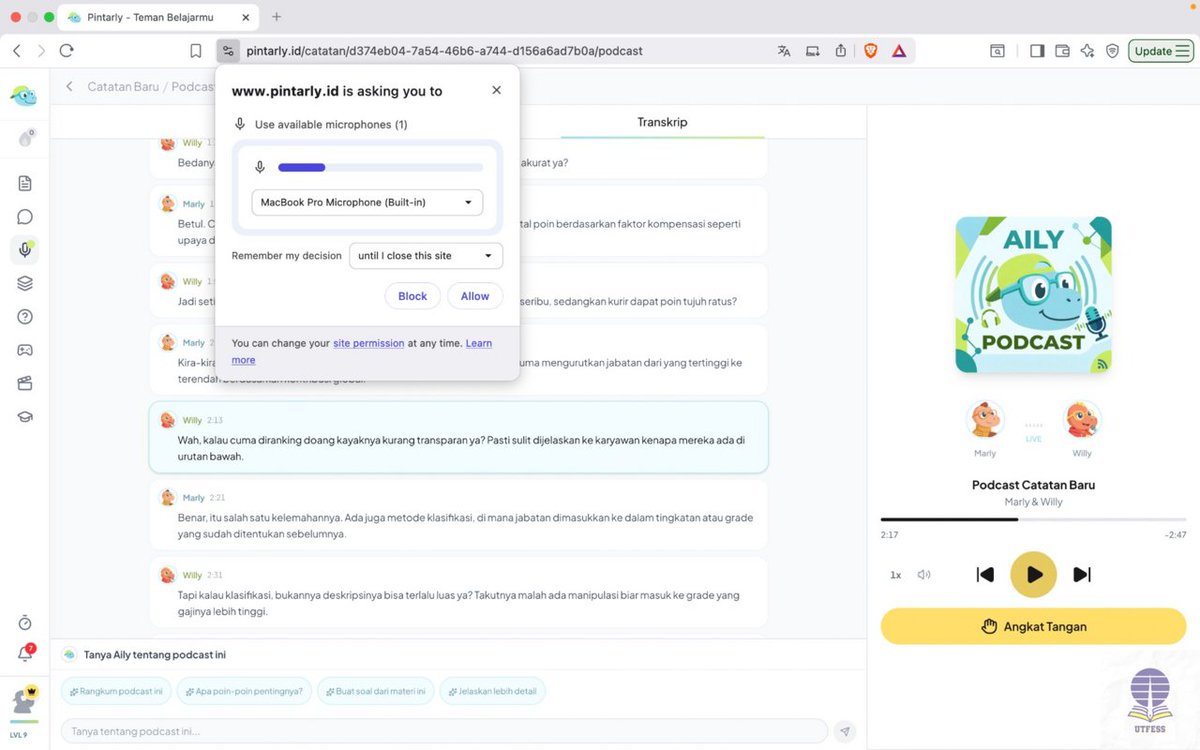Screen dimensions: 1200x750
Task: Allow microphone access for pintarly.id
Action: (475, 296)
